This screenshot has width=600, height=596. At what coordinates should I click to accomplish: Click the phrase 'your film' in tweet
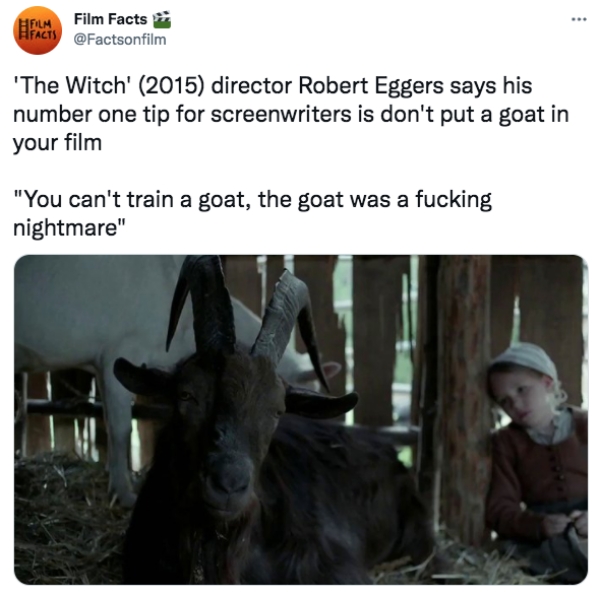(57, 143)
